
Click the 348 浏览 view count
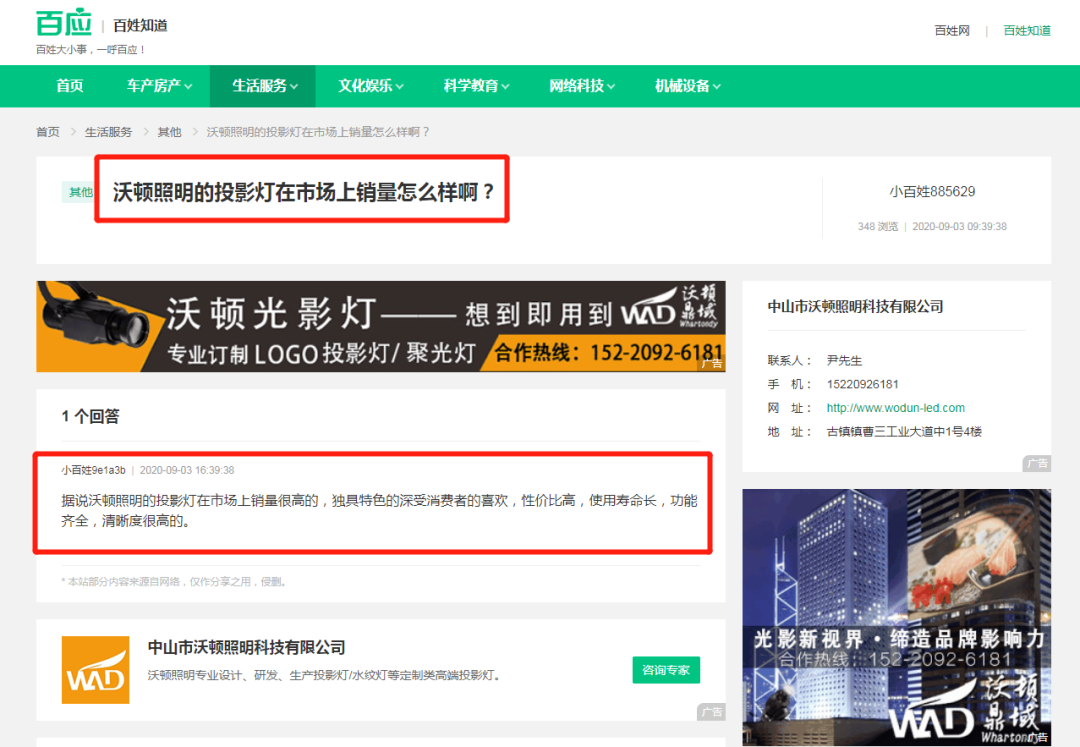point(878,227)
